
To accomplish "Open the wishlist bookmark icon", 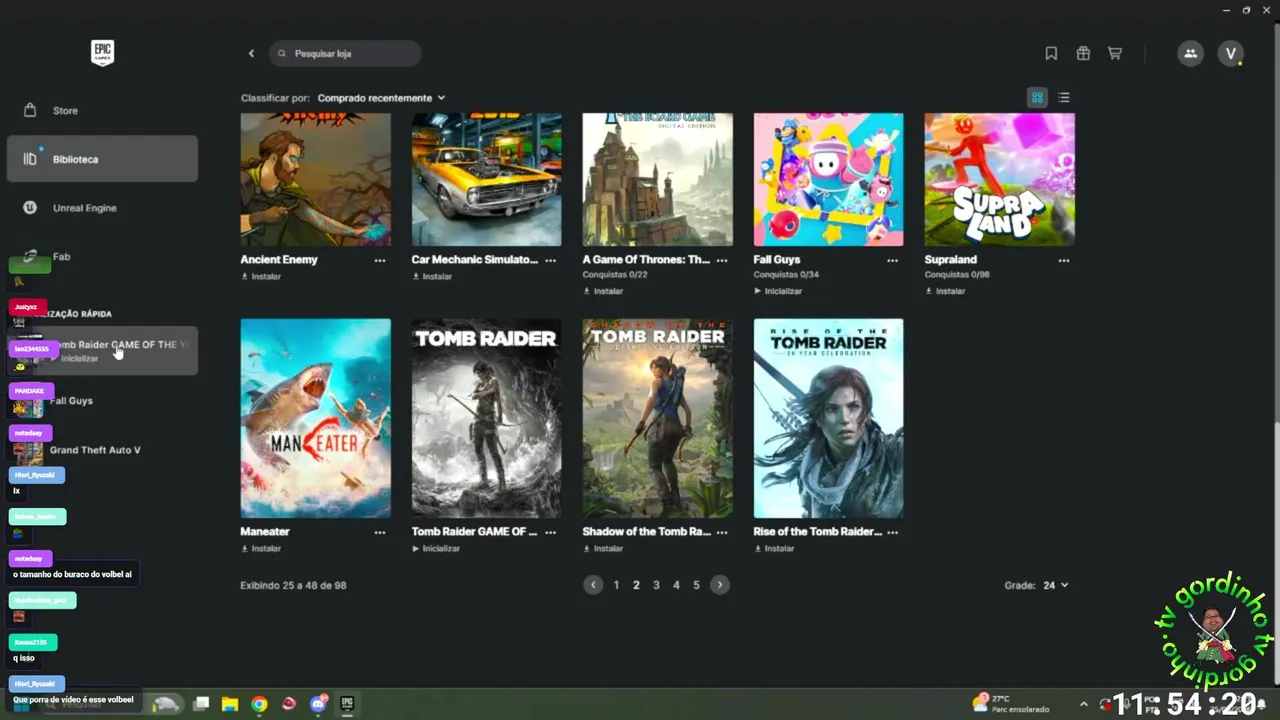I will click(x=1051, y=53).
